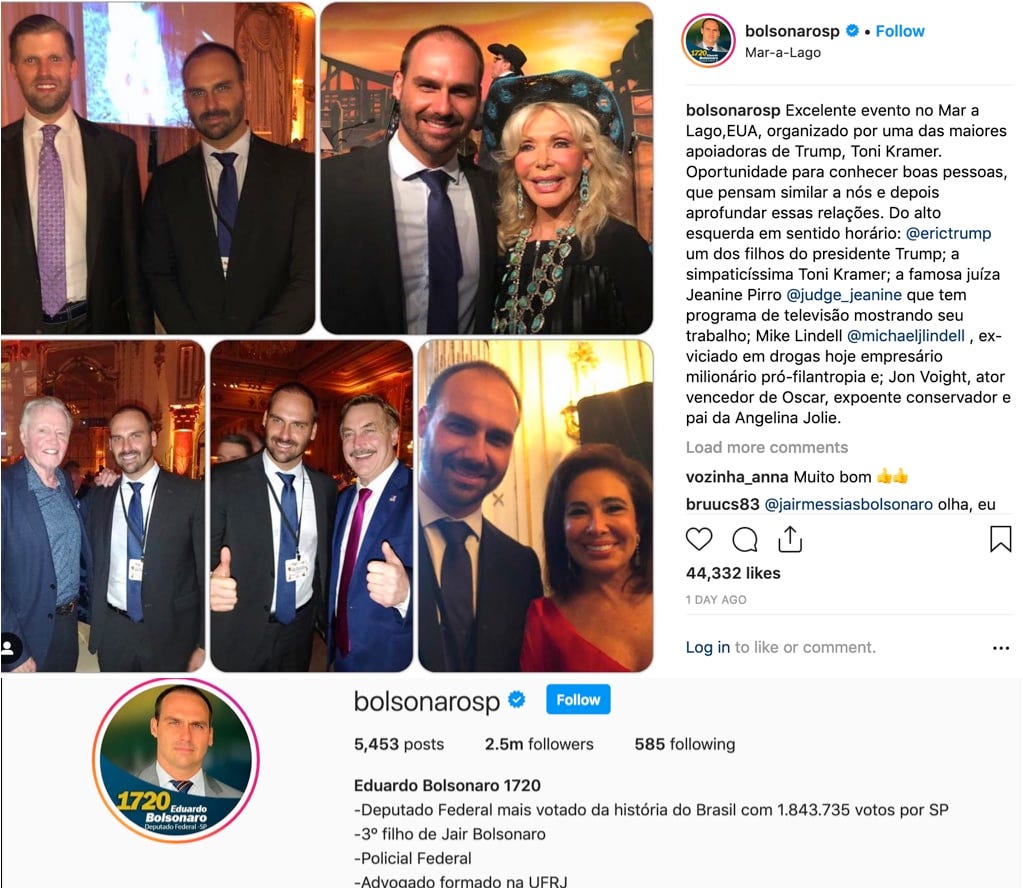Screen dimensions: 1023x889
Task: Open the @michaeljlindell mention link
Action: click(x=906, y=336)
